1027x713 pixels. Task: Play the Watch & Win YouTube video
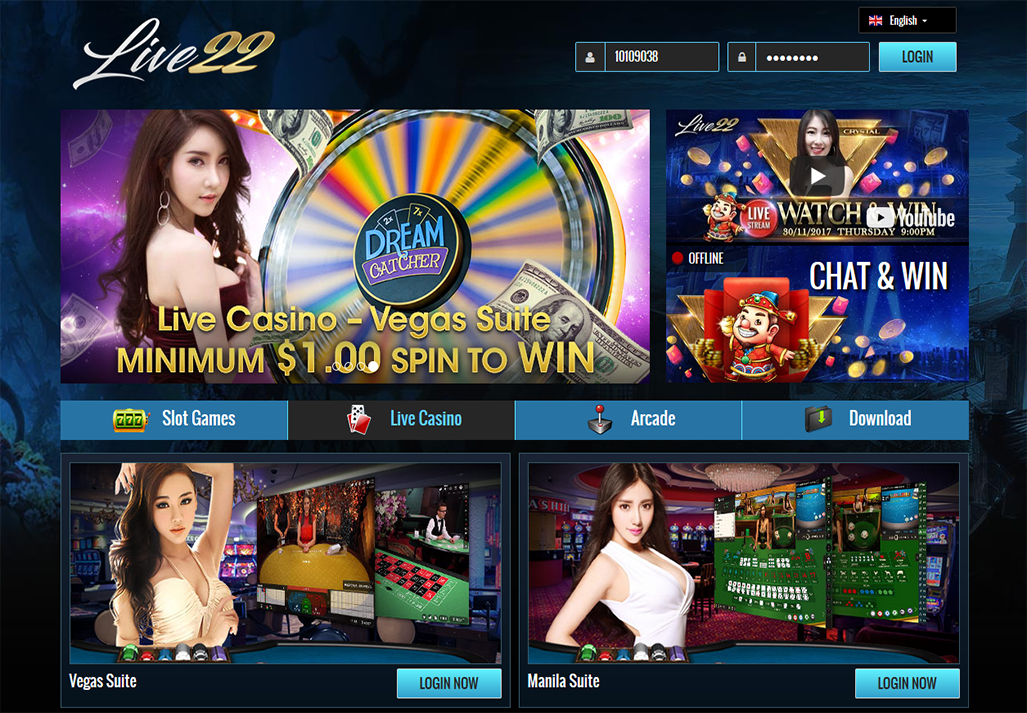[x=817, y=176]
